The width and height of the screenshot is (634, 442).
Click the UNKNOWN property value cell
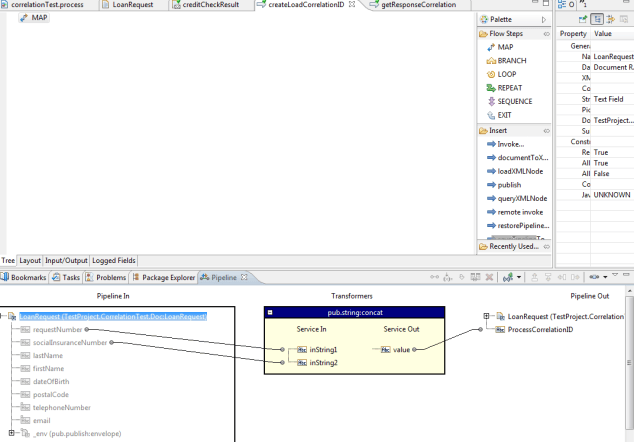612,195
